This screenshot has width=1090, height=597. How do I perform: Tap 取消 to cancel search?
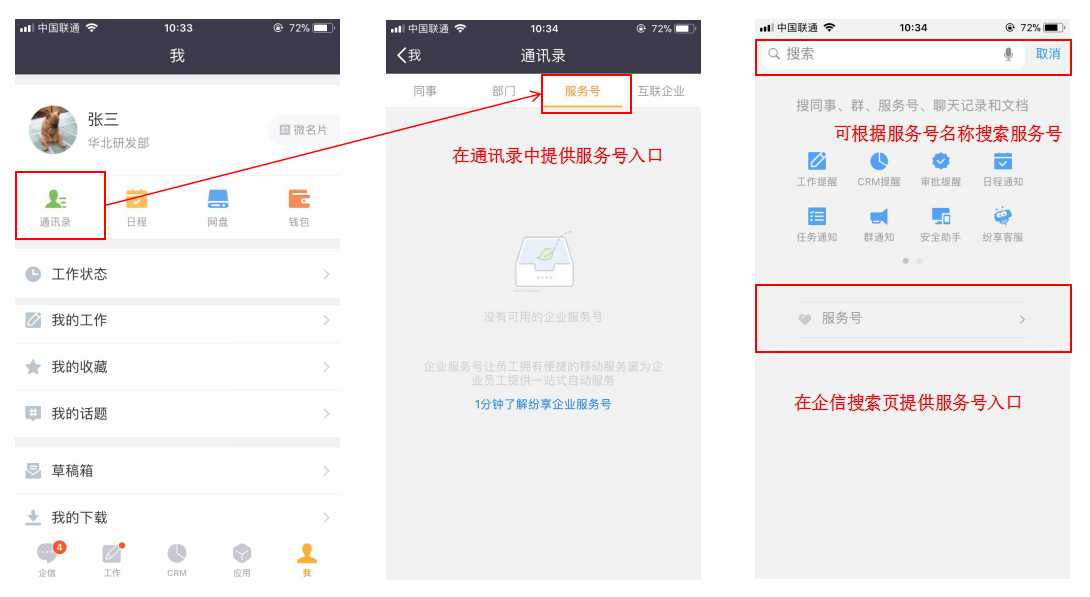(x=1048, y=54)
